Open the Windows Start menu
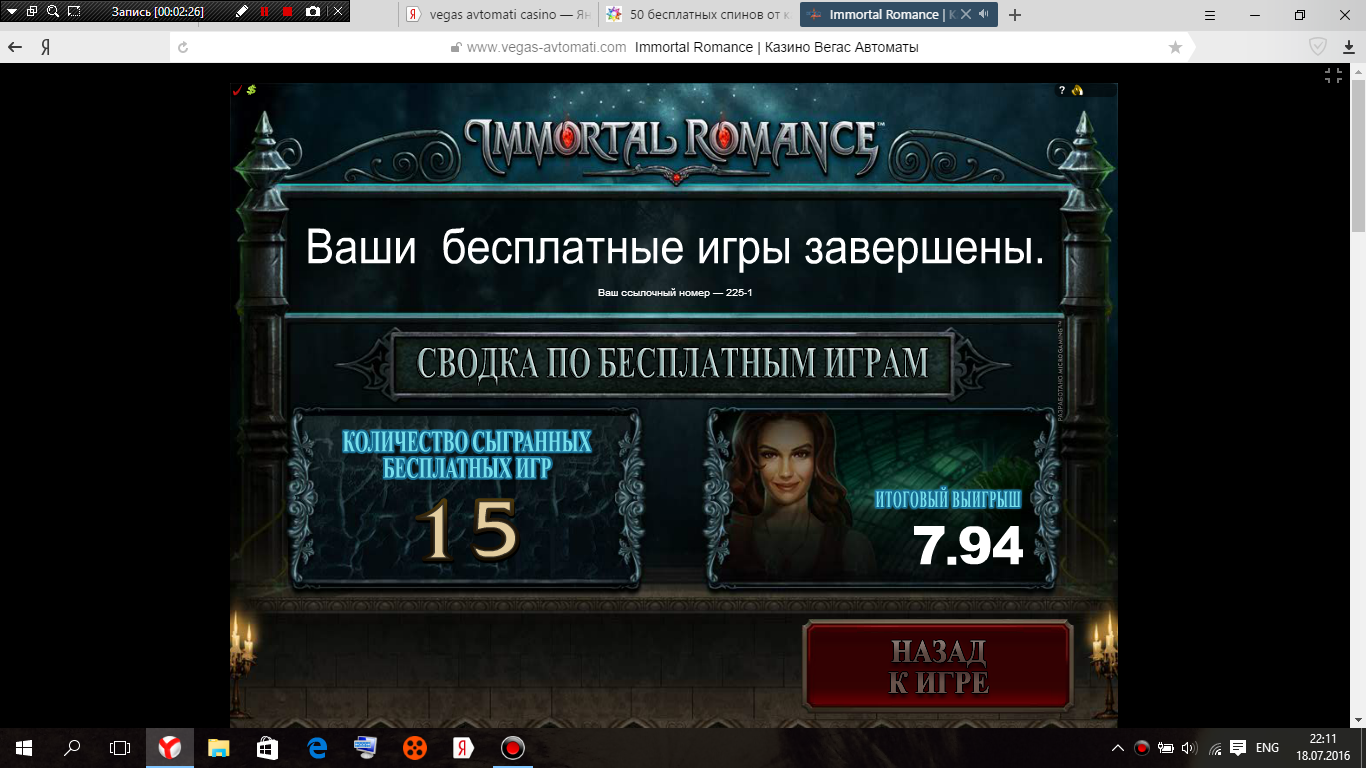This screenshot has height=768, width=1366. point(24,747)
